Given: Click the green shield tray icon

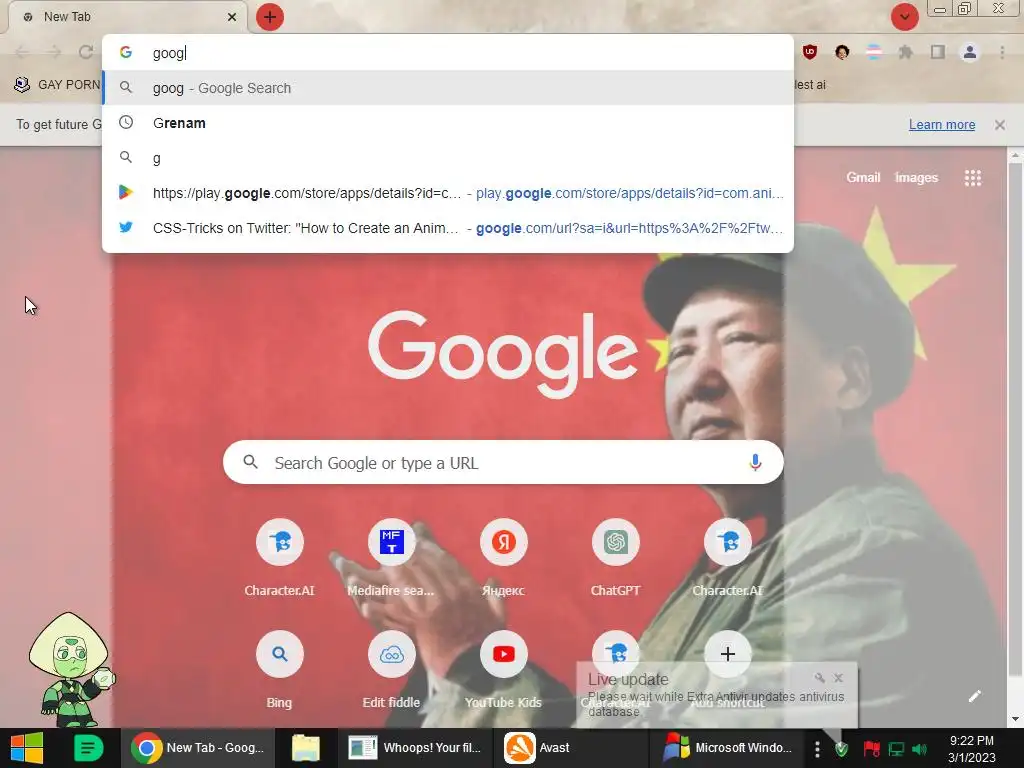Looking at the screenshot, I should (842, 748).
